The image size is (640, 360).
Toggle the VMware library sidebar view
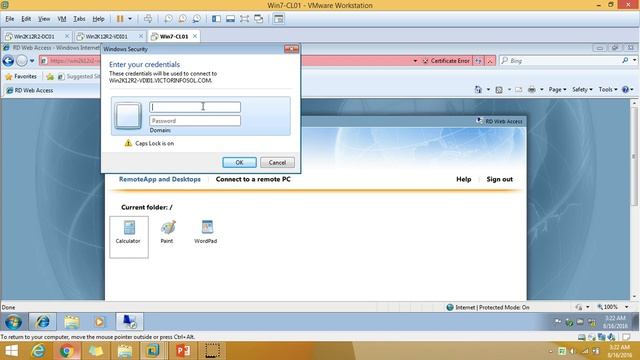click(x=216, y=19)
